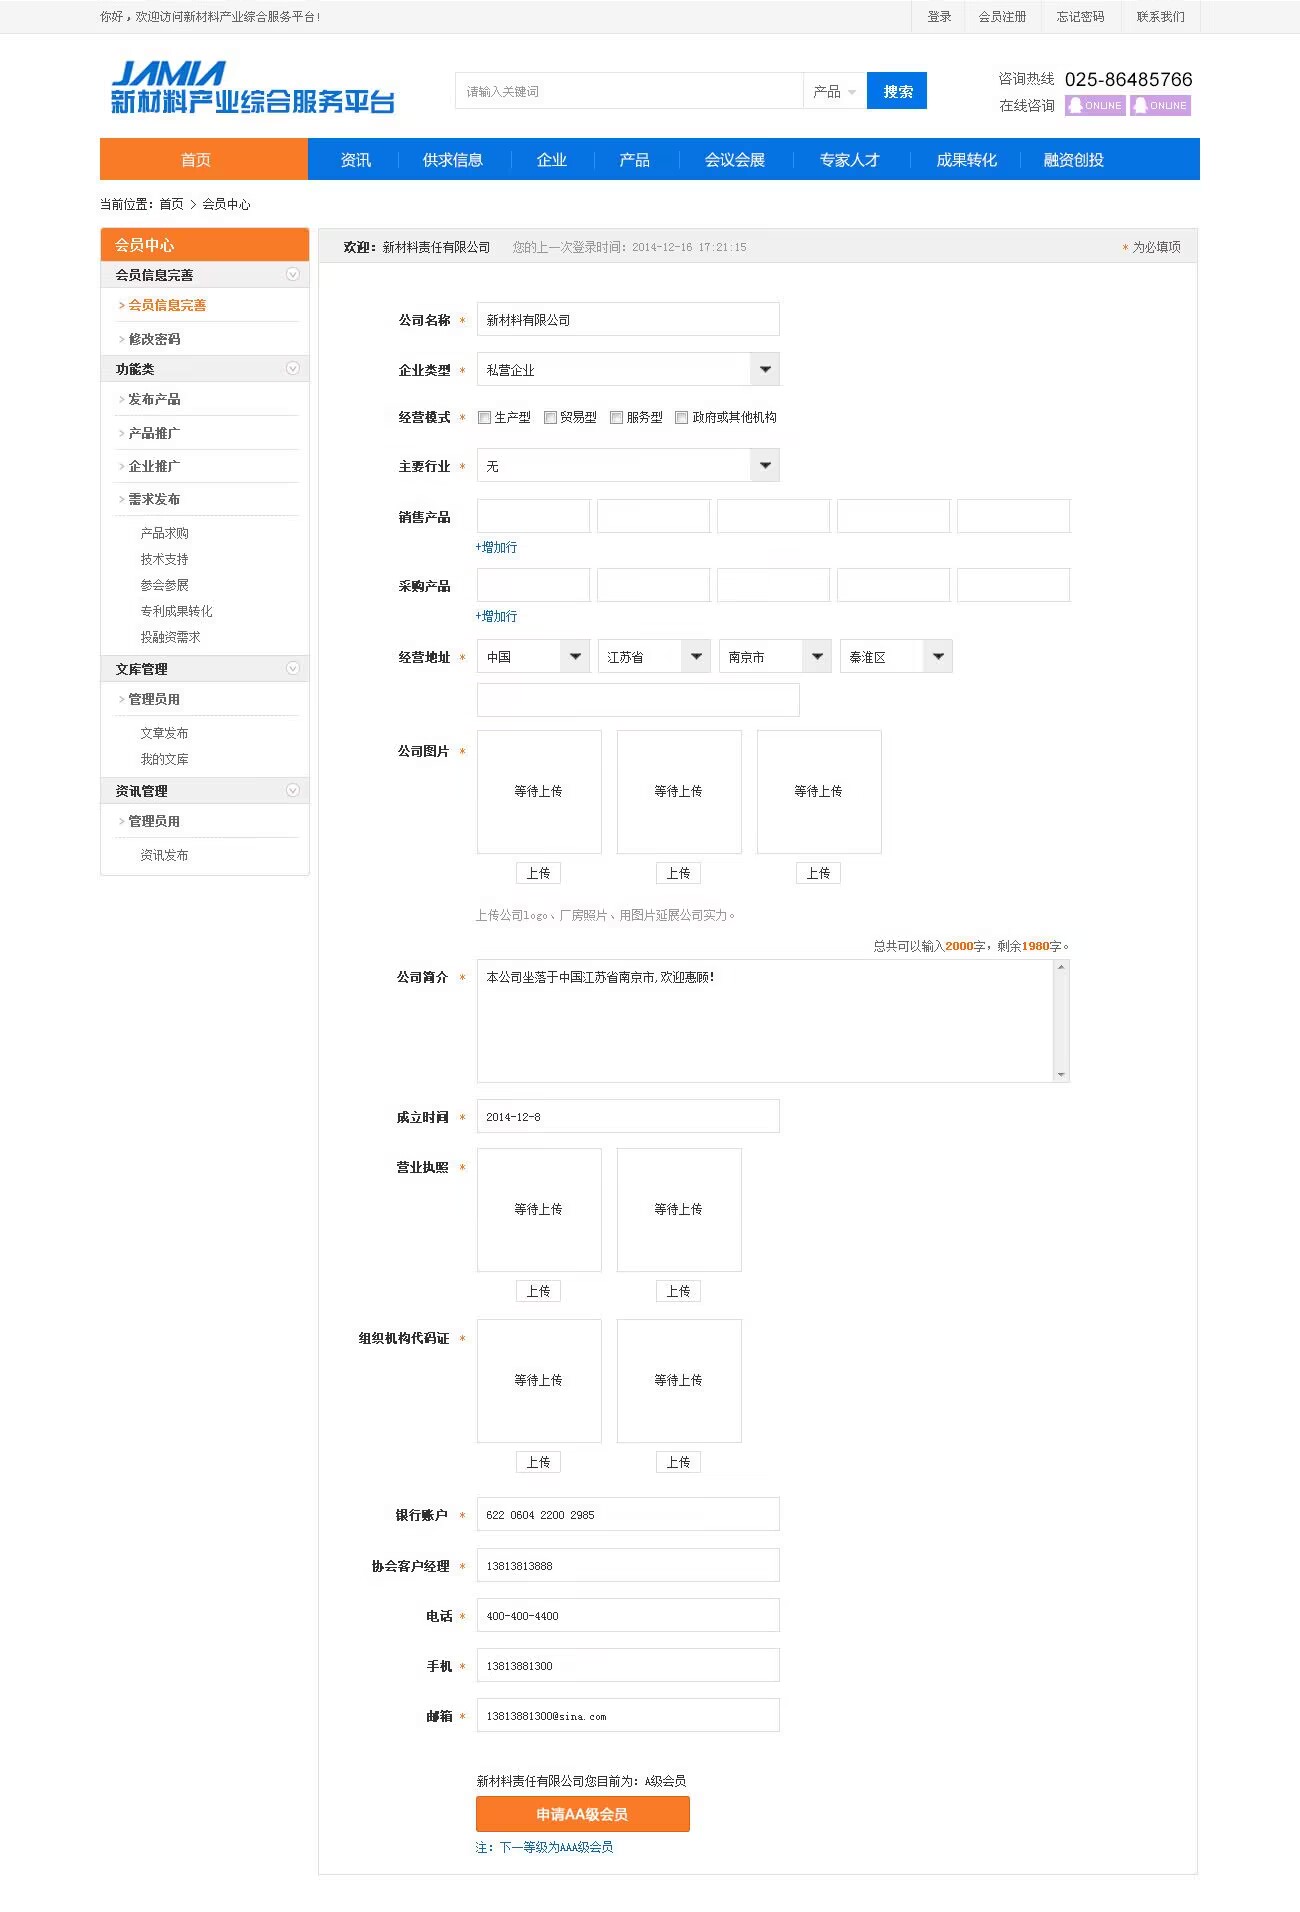Click the JAMIA platform logo
The width and height of the screenshot is (1300, 1912).
pyautogui.click(x=253, y=87)
